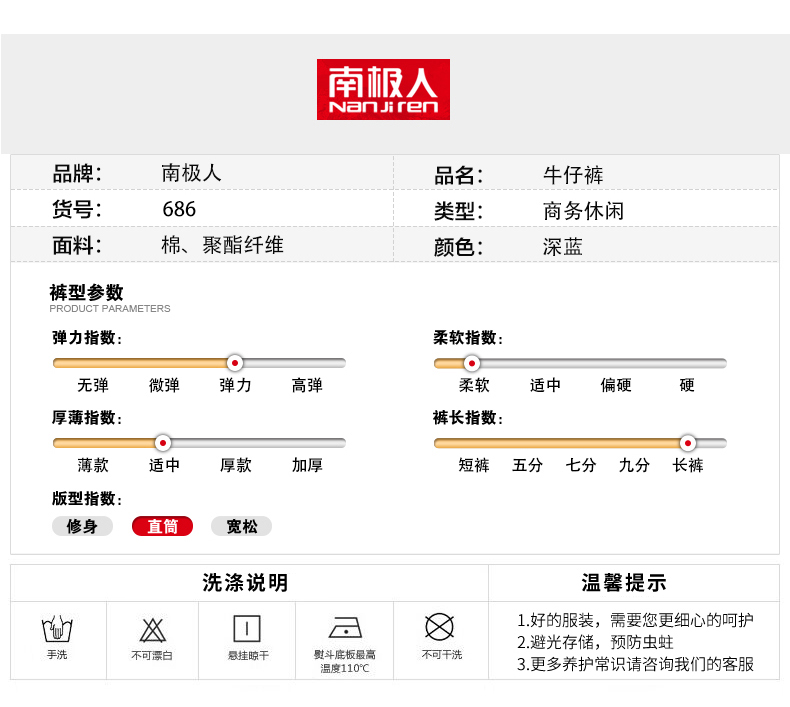Image resolution: width=790 pixels, height=707 pixels.
Task: Click the brand value 南极人 in table
Action: point(191,173)
